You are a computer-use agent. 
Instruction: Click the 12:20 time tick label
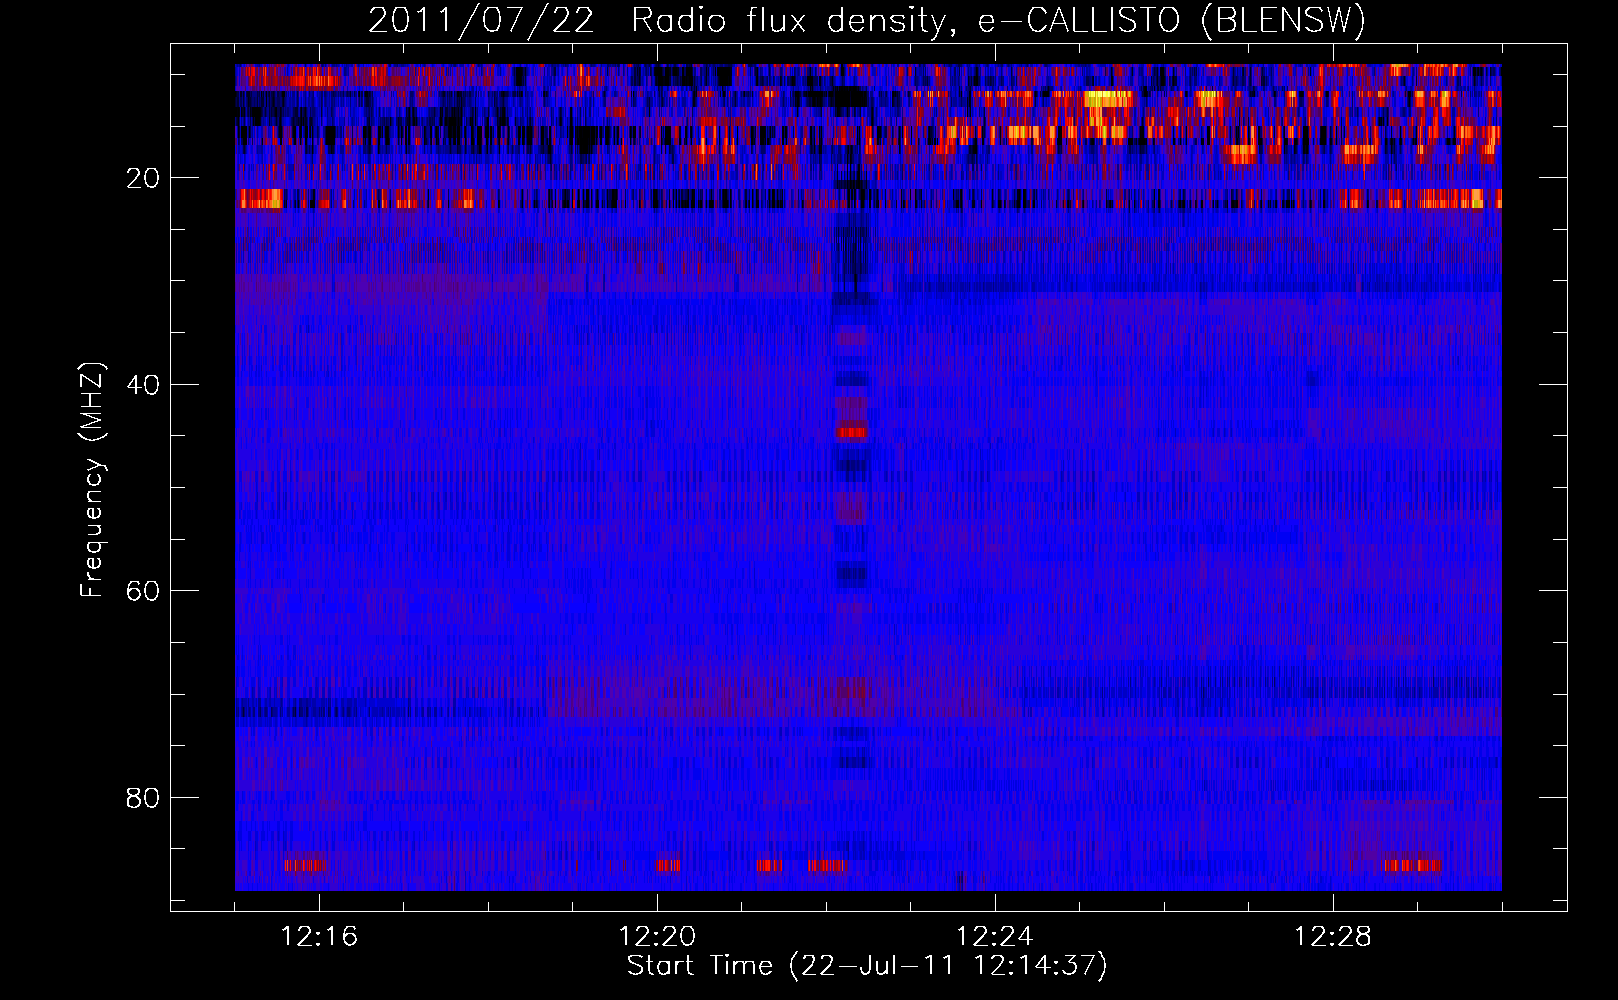click(x=657, y=937)
